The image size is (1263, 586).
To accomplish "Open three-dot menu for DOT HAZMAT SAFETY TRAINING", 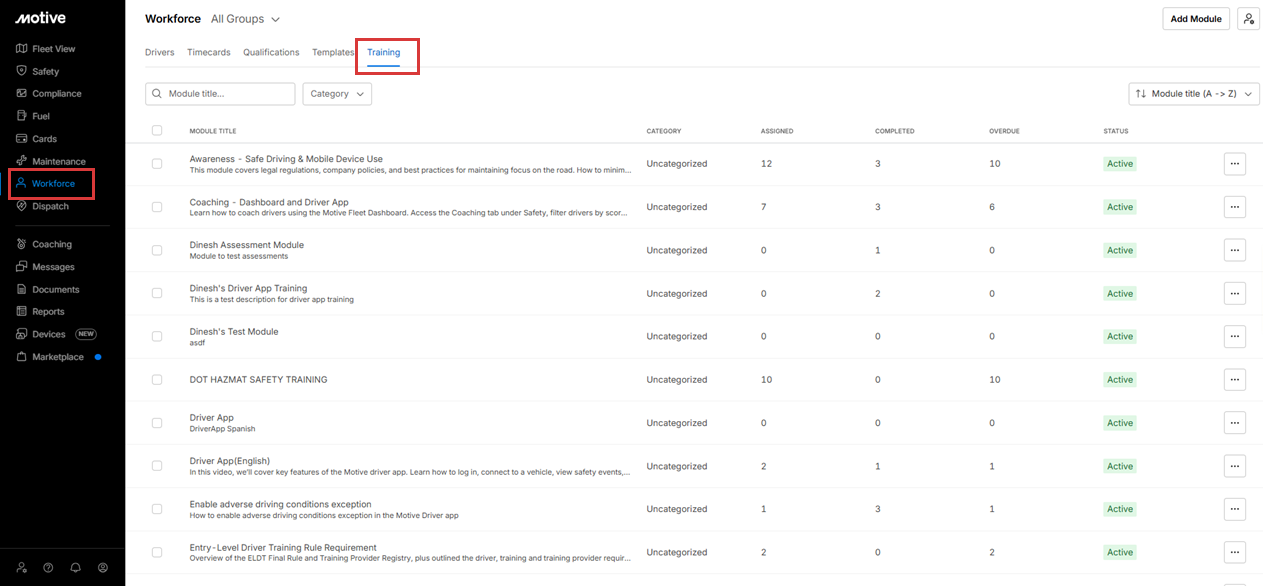I will (1234, 380).
